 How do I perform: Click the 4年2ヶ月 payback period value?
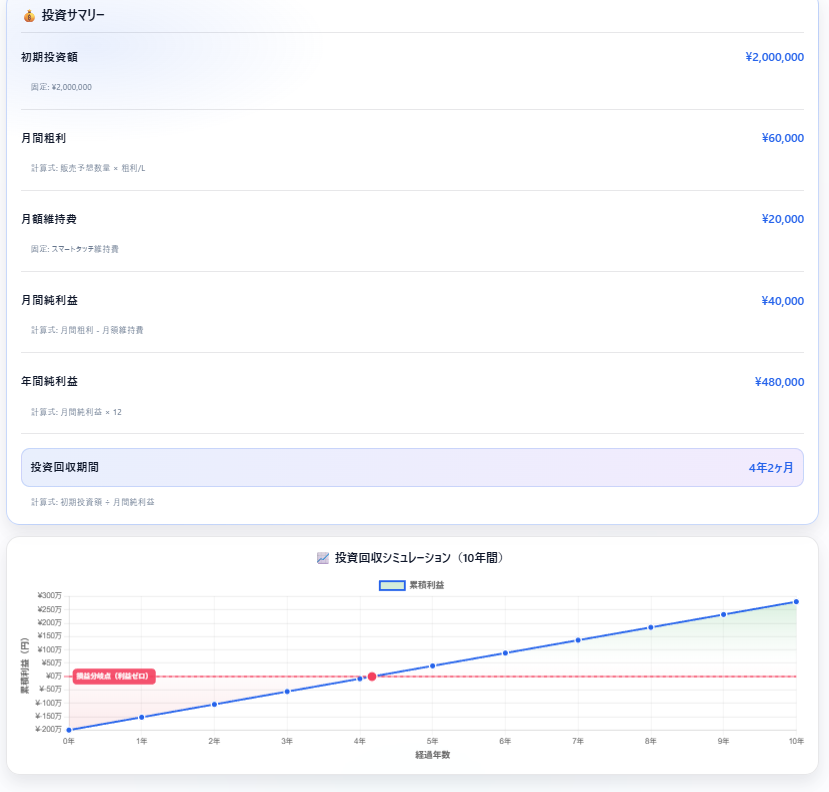(x=770, y=467)
